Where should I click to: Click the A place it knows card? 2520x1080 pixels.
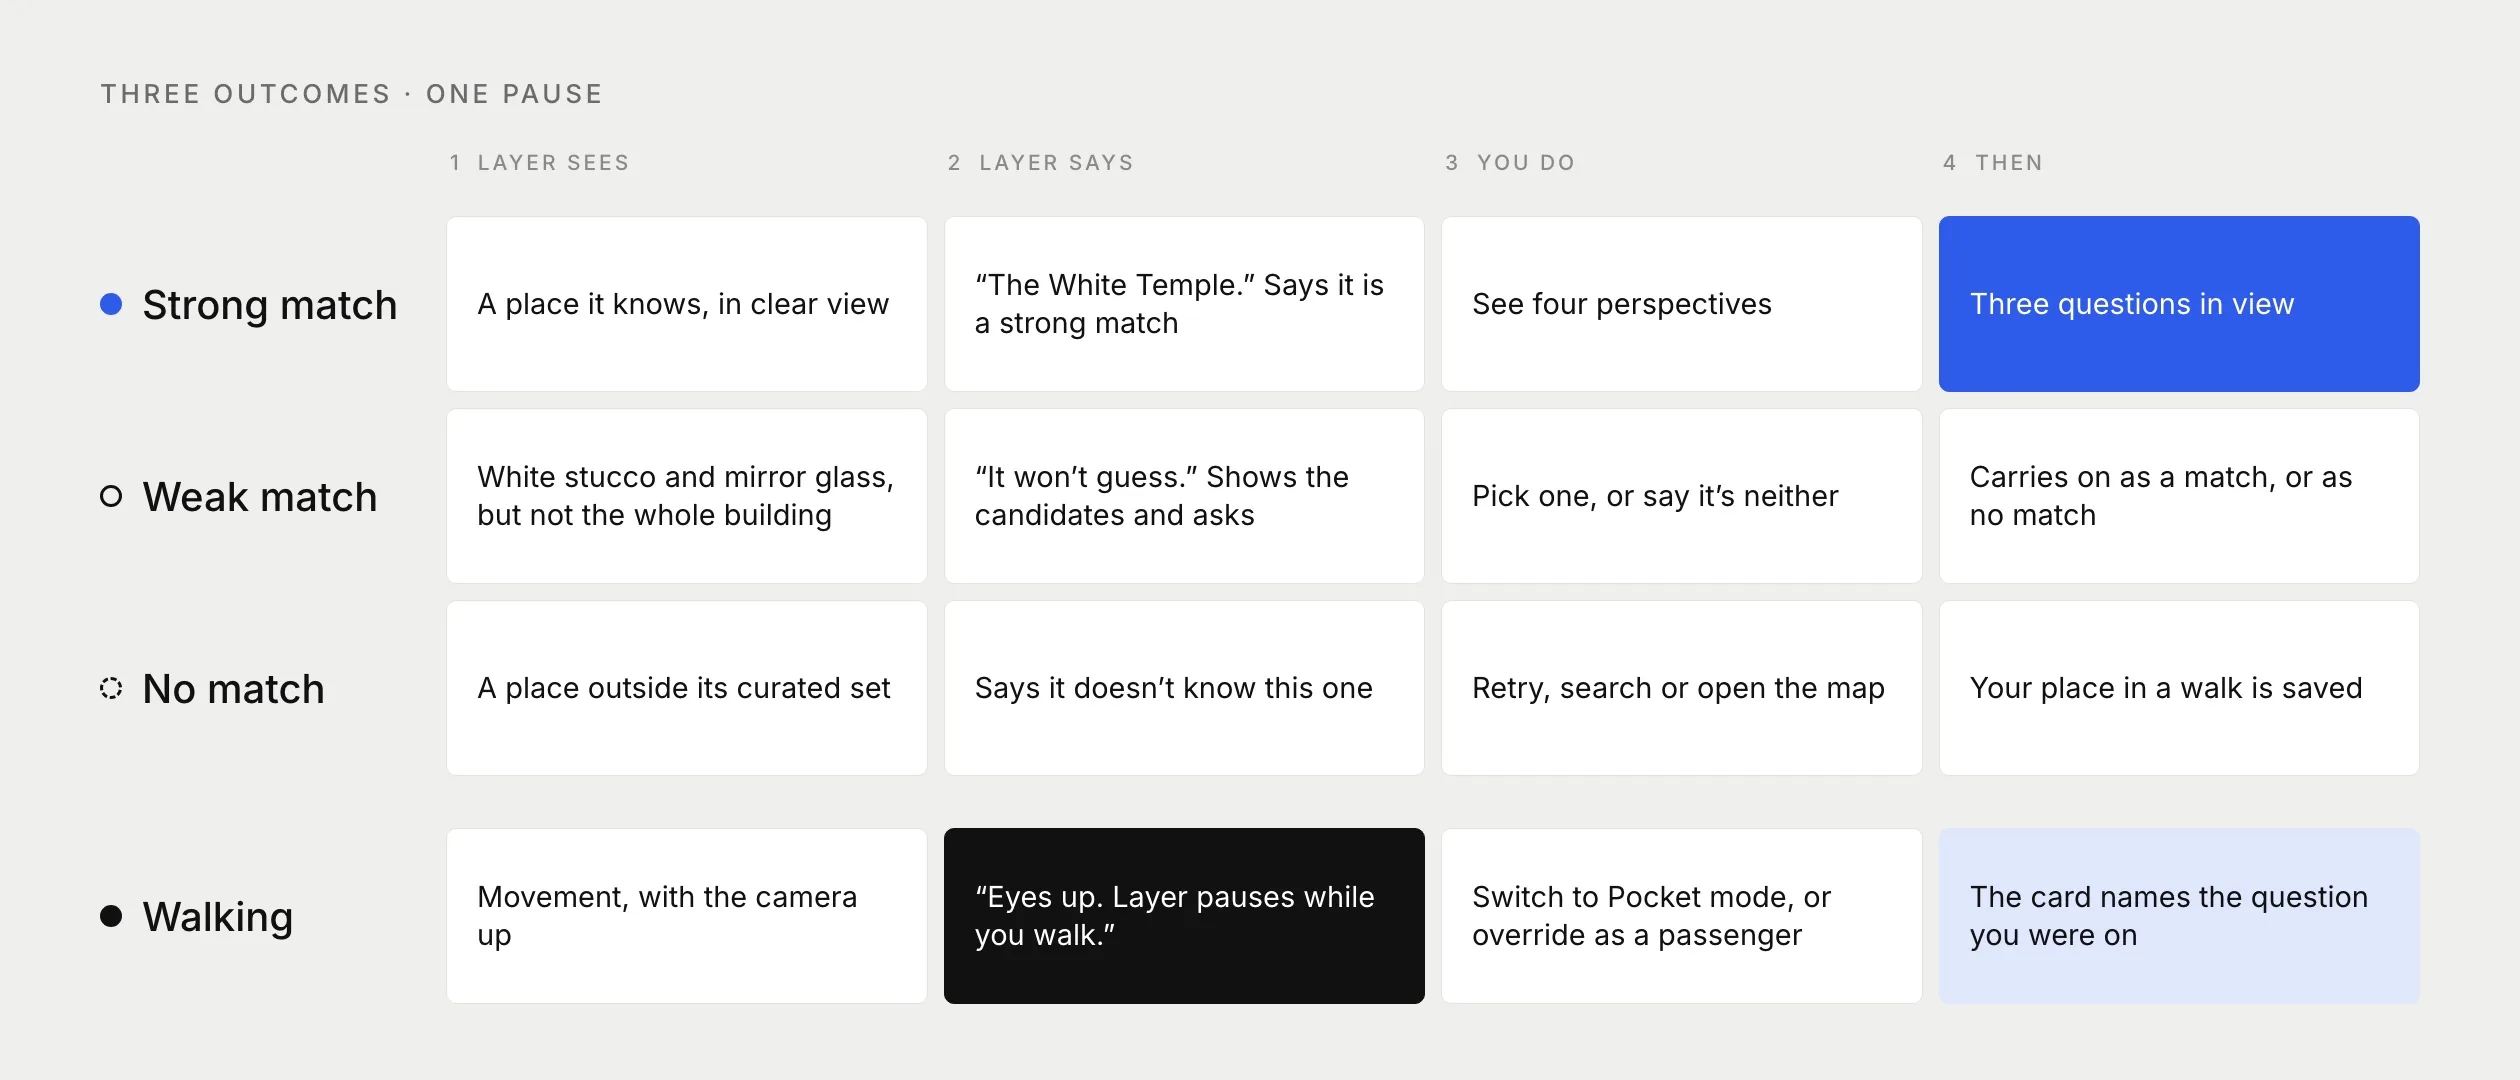[687, 304]
